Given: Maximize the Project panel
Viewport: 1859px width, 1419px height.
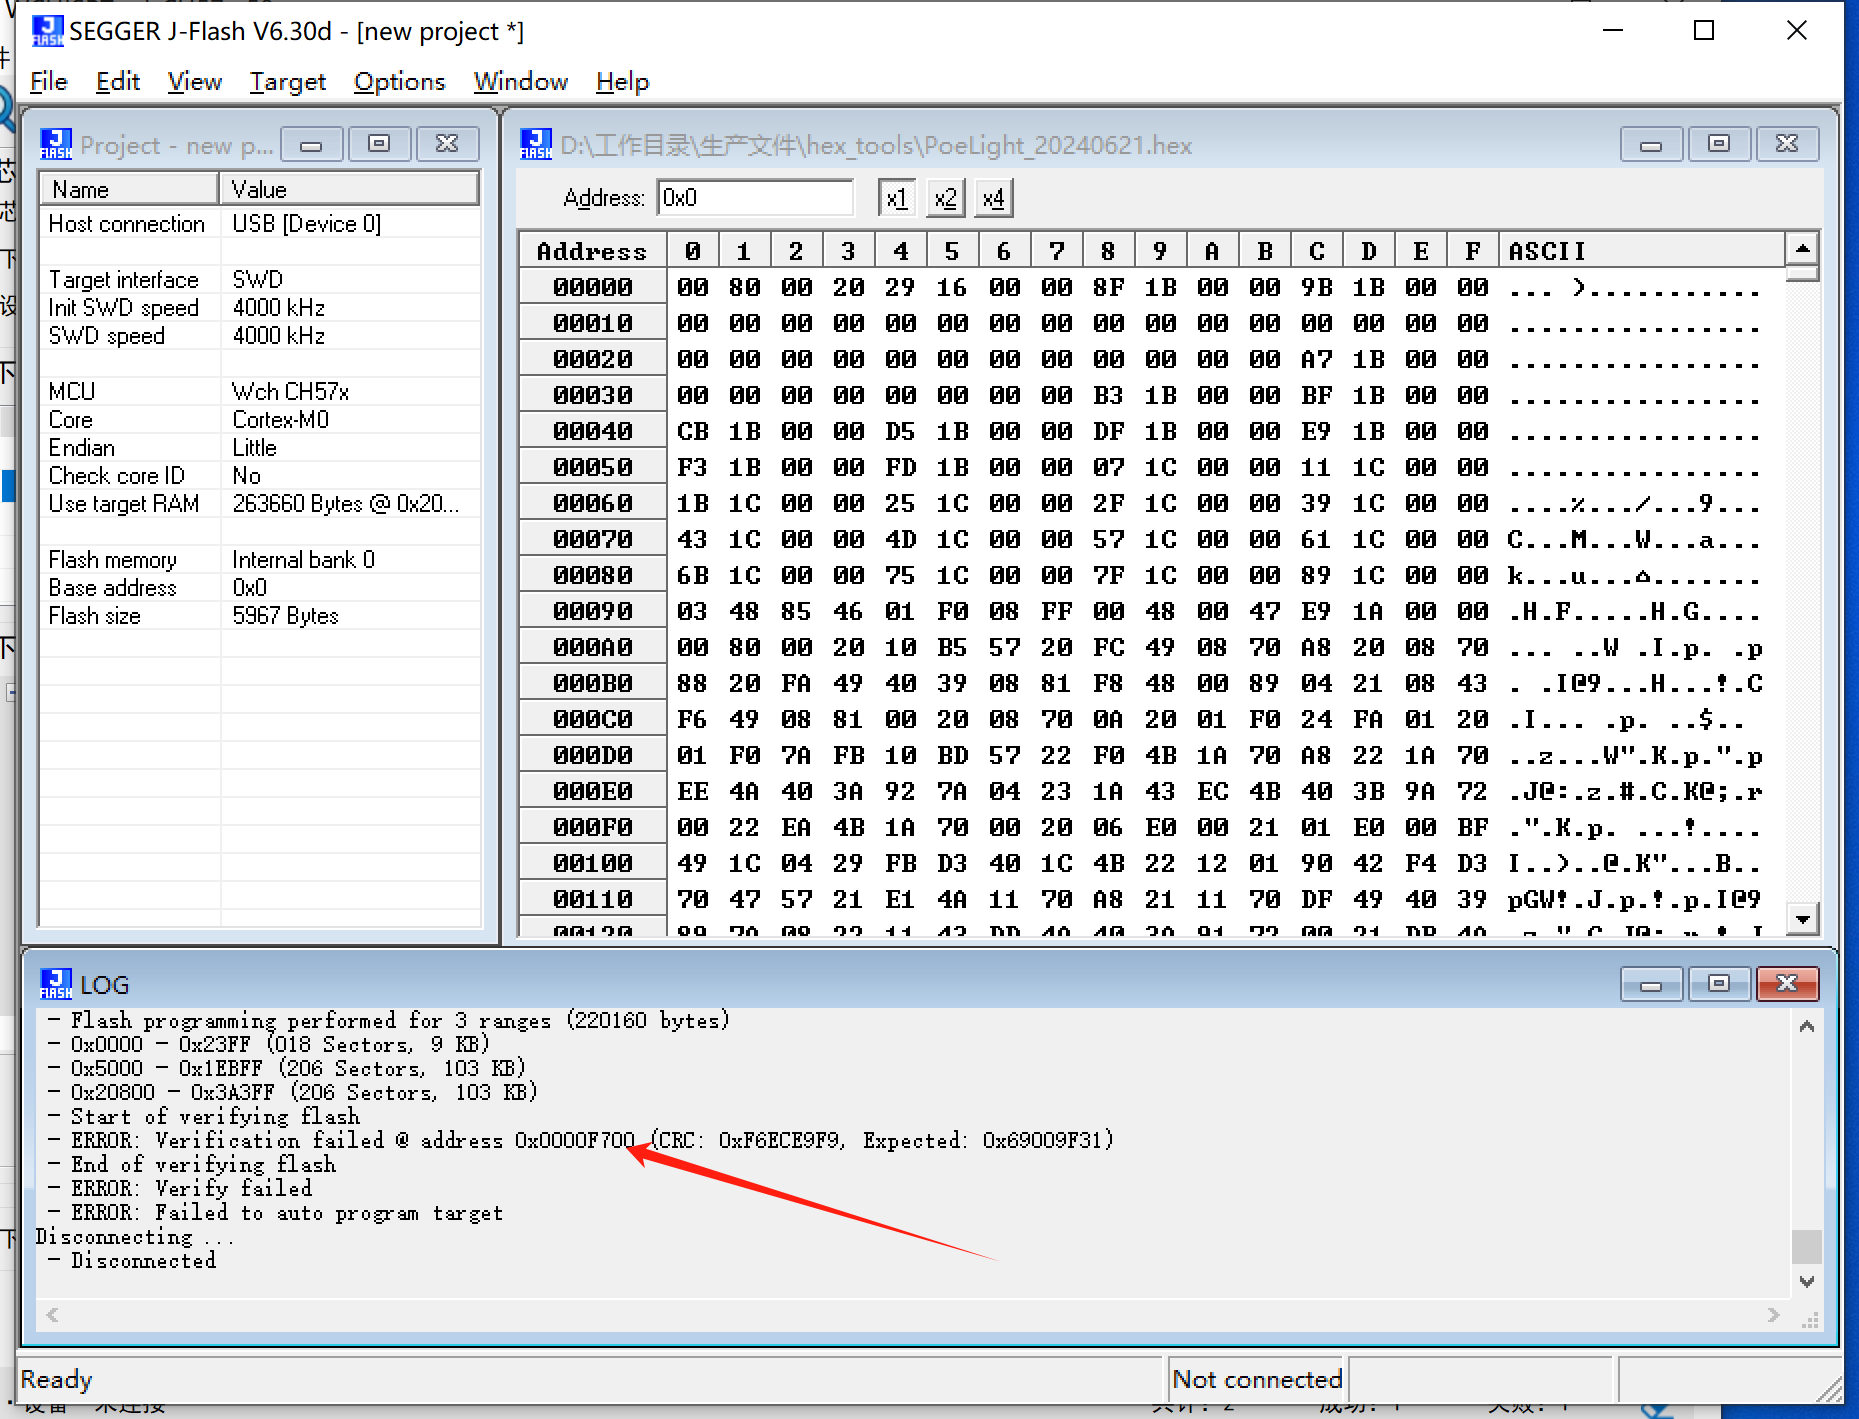Looking at the screenshot, I should (x=379, y=144).
